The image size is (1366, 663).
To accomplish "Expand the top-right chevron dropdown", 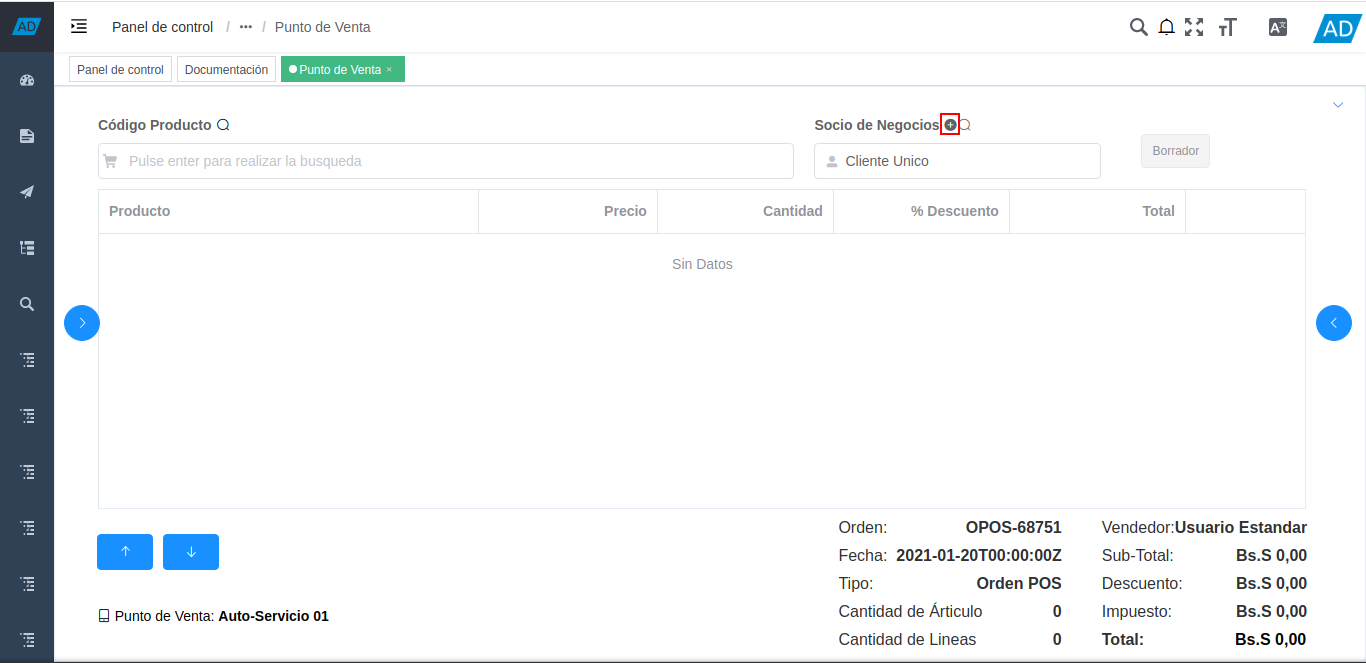I will point(1338,104).
